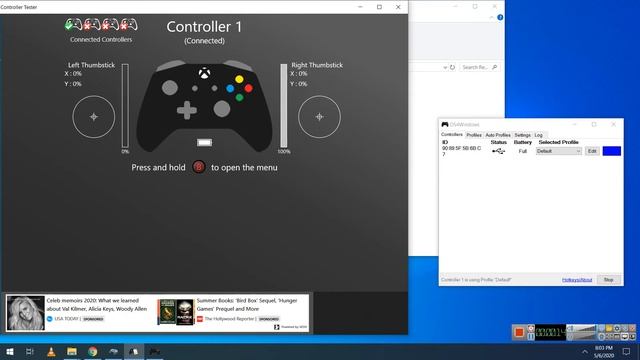Select the third disconnected controller icon

pos(110,25)
